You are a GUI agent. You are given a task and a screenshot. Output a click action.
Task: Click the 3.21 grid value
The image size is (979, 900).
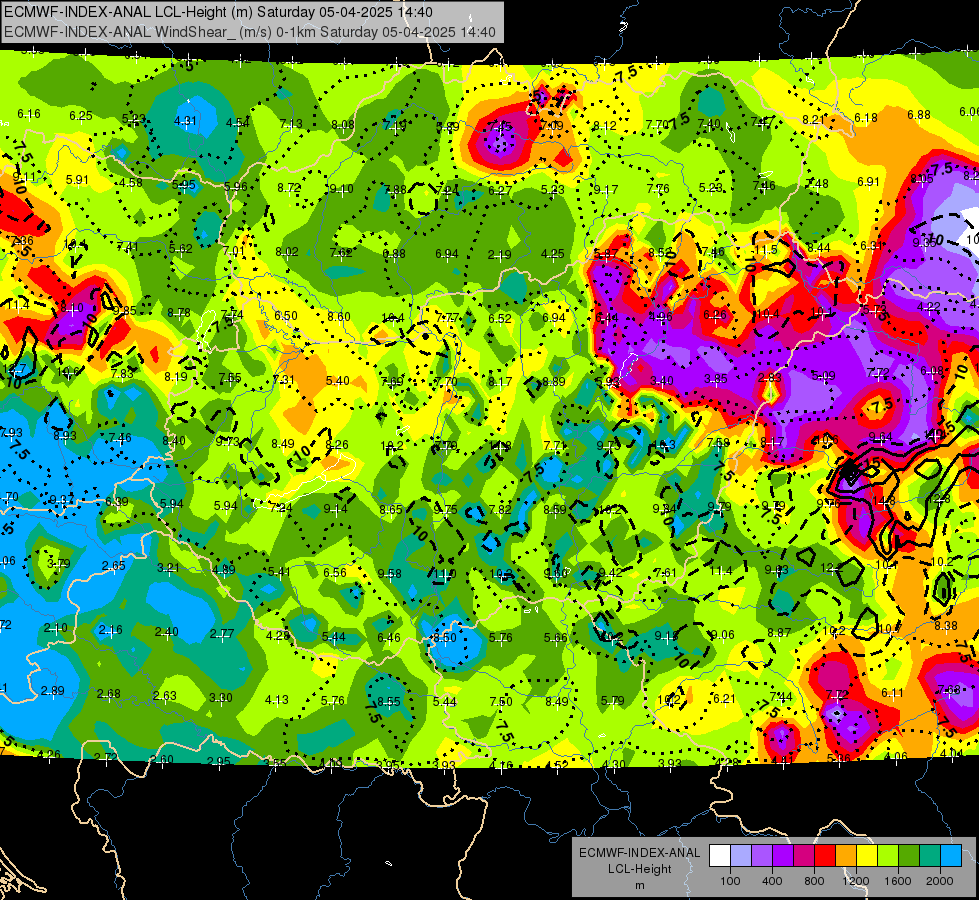tap(169, 568)
